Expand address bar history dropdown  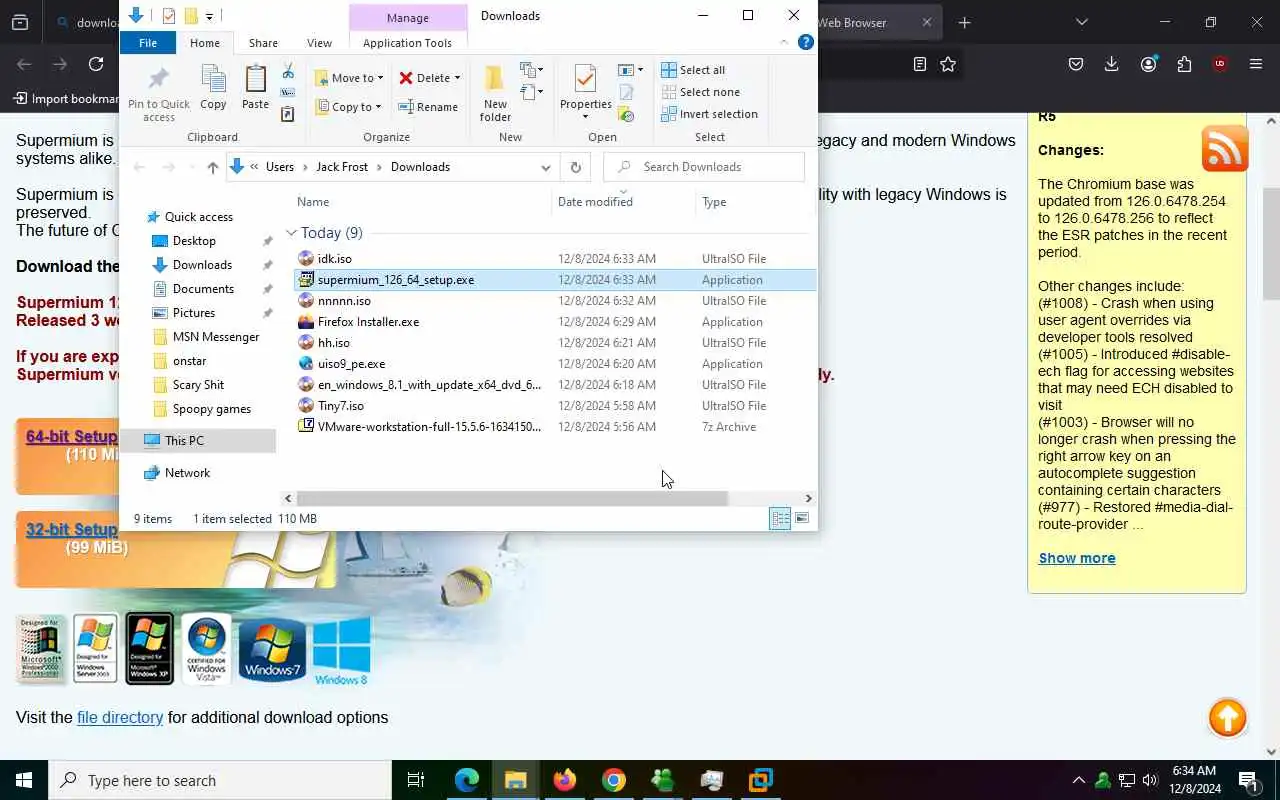(545, 167)
